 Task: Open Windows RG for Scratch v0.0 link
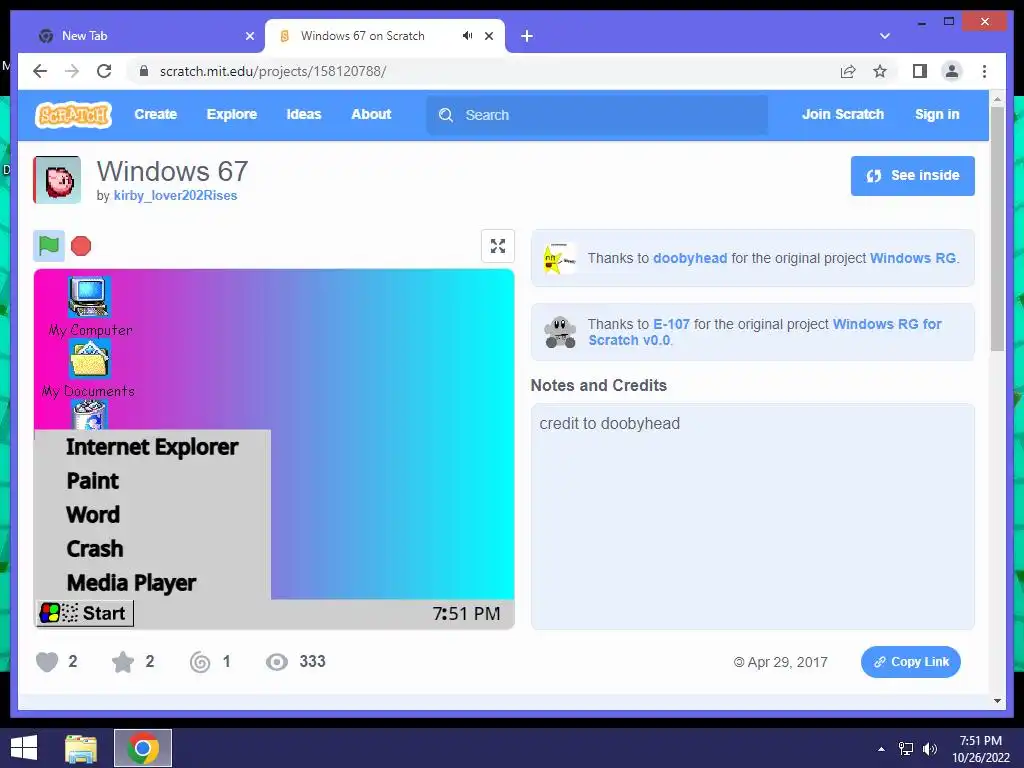pyautogui.click(x=765, y=332)
